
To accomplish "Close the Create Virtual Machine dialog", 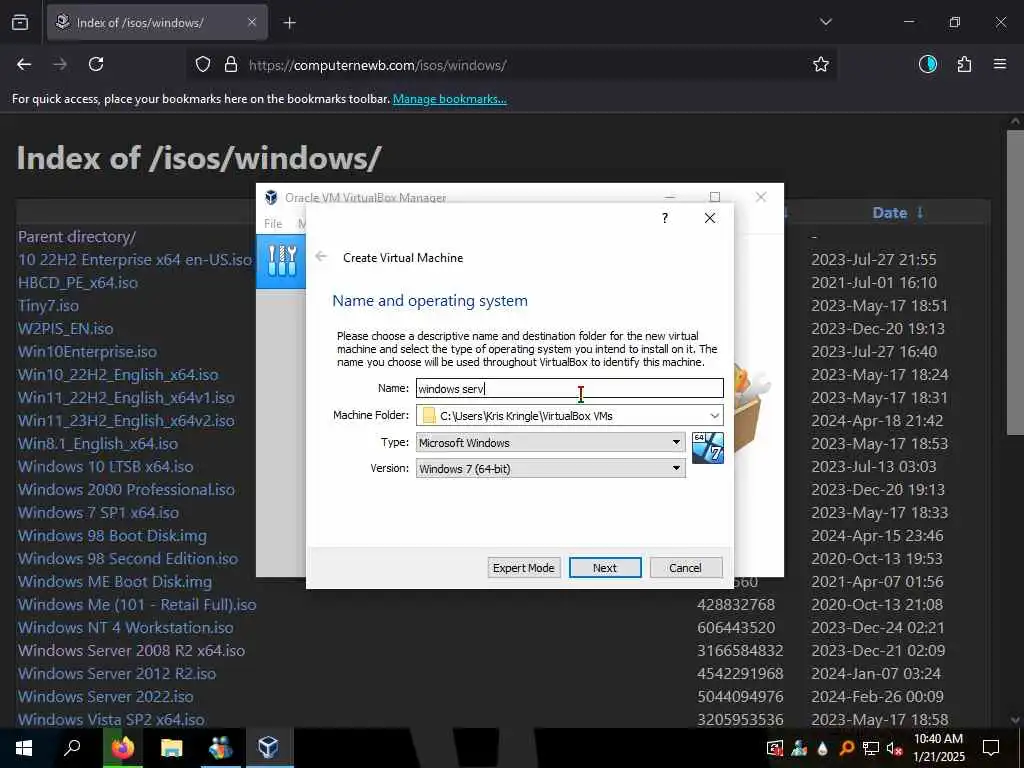I will [710, 218].
